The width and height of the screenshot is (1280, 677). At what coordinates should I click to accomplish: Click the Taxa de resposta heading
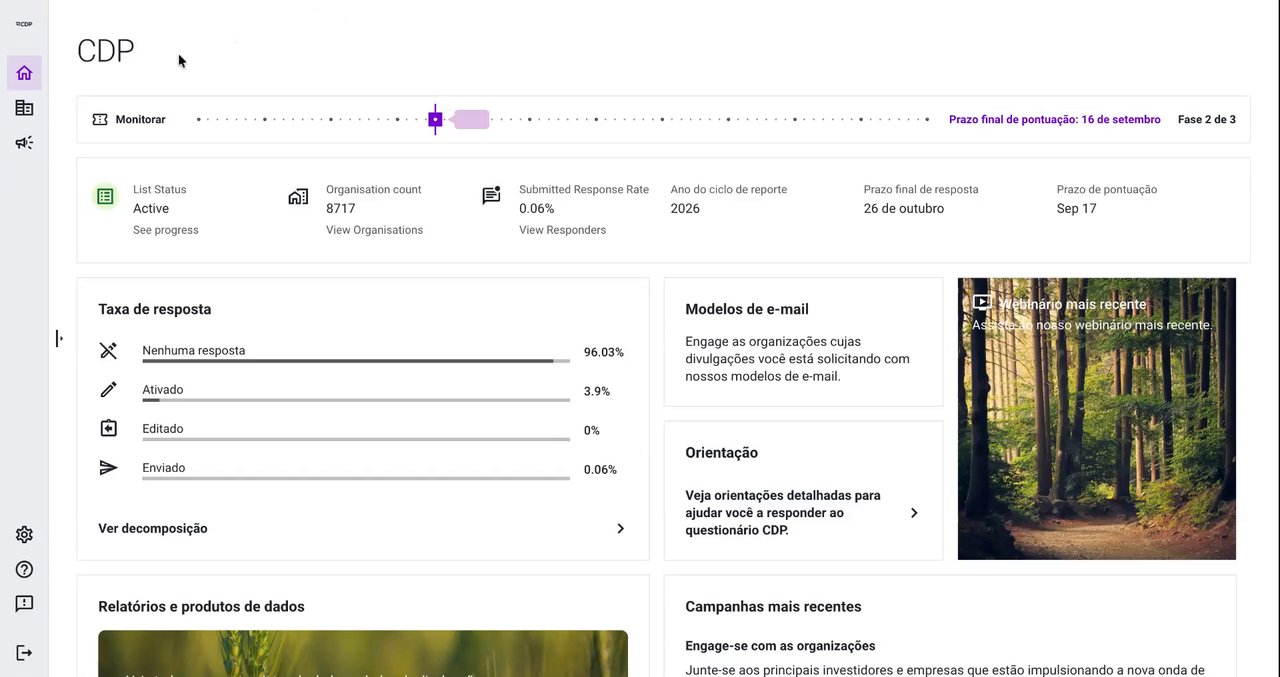click(155, 310)
